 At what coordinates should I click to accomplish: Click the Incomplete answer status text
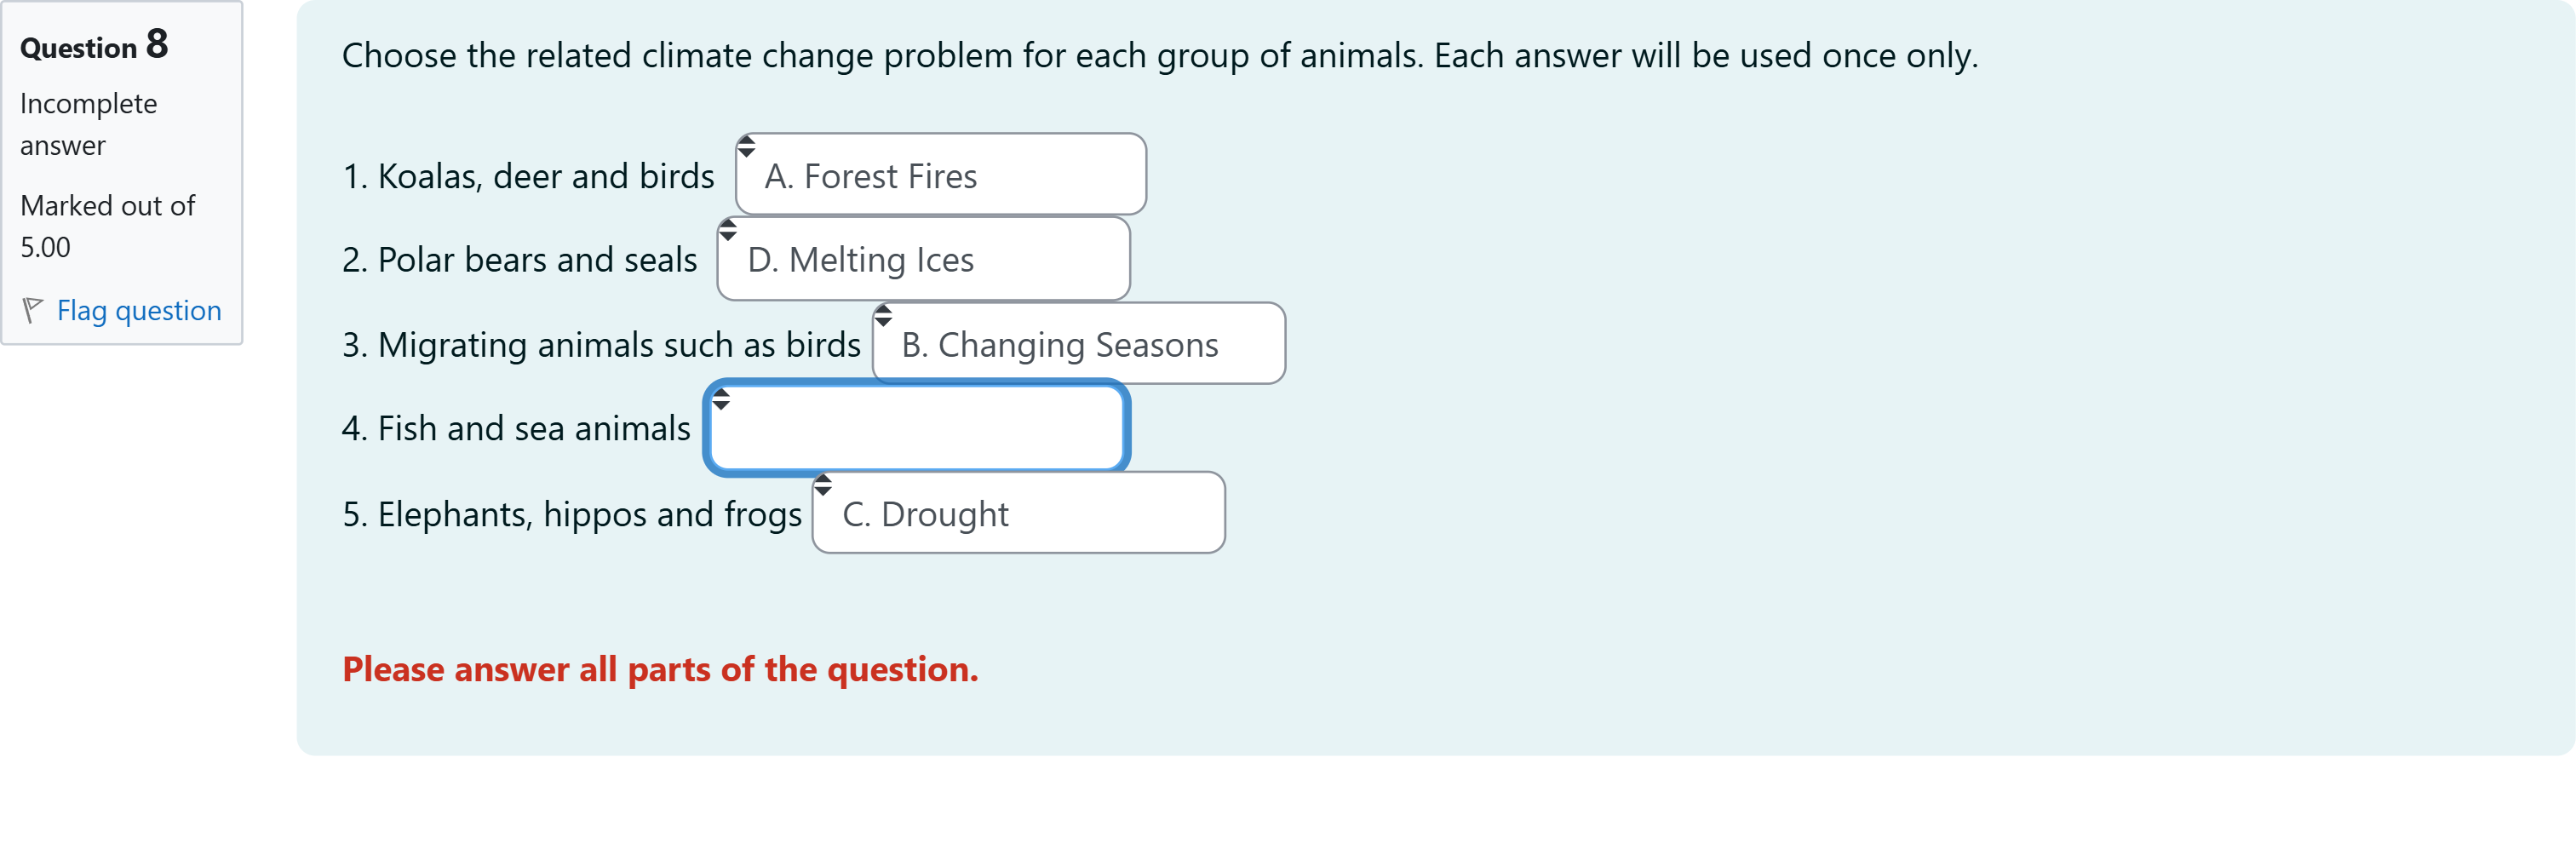pos(87,123)
